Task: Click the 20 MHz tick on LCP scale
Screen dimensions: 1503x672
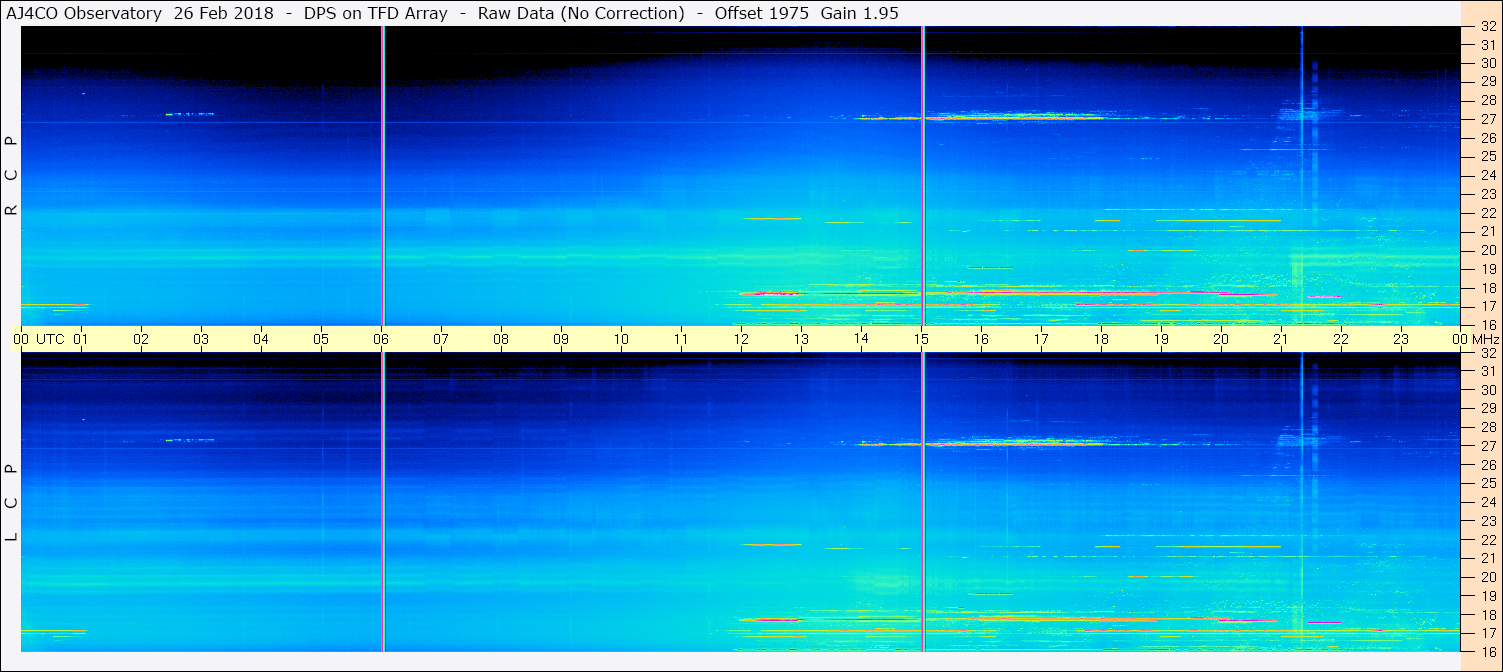Action: coord(1487,577)
